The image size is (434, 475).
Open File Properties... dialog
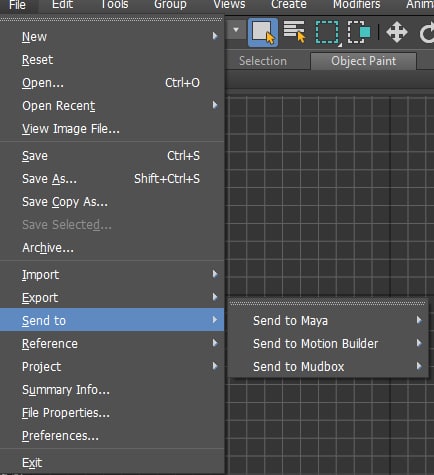(112, 412)
